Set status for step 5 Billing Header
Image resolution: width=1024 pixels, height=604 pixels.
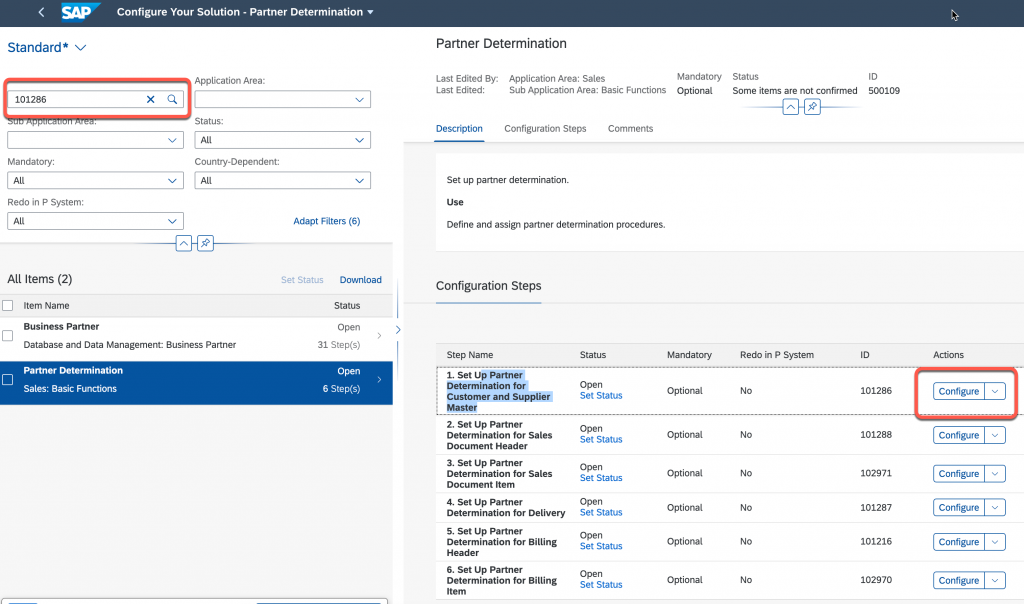pos(601,546)
